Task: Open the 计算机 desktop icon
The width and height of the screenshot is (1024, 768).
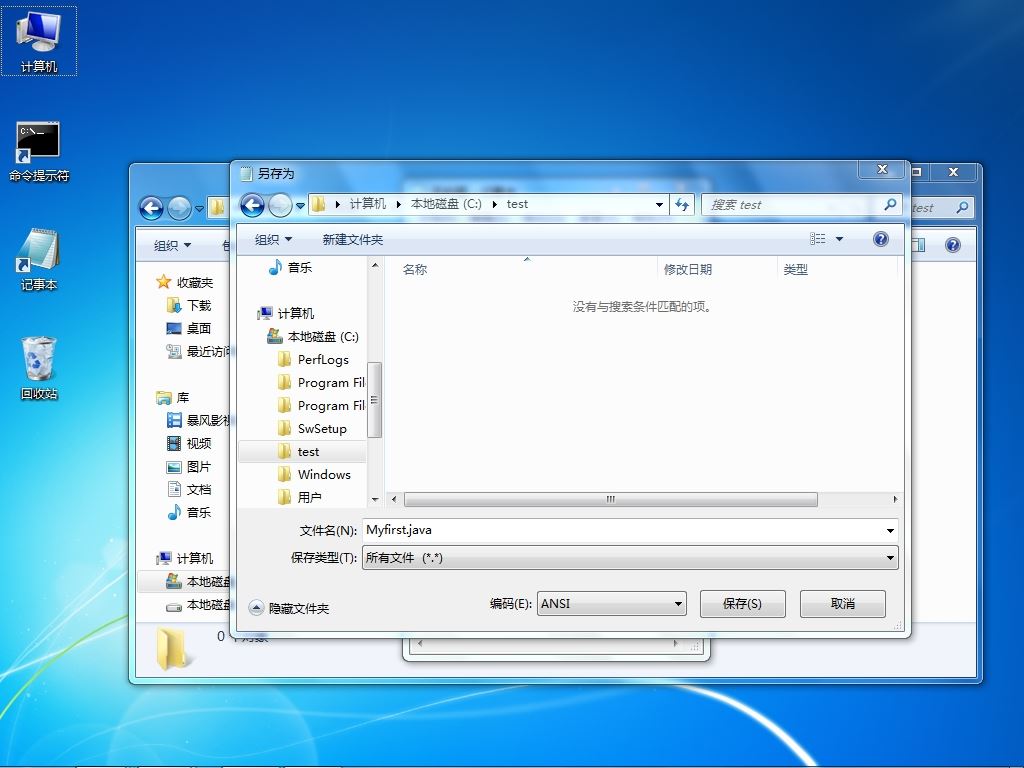Action: 39,40
